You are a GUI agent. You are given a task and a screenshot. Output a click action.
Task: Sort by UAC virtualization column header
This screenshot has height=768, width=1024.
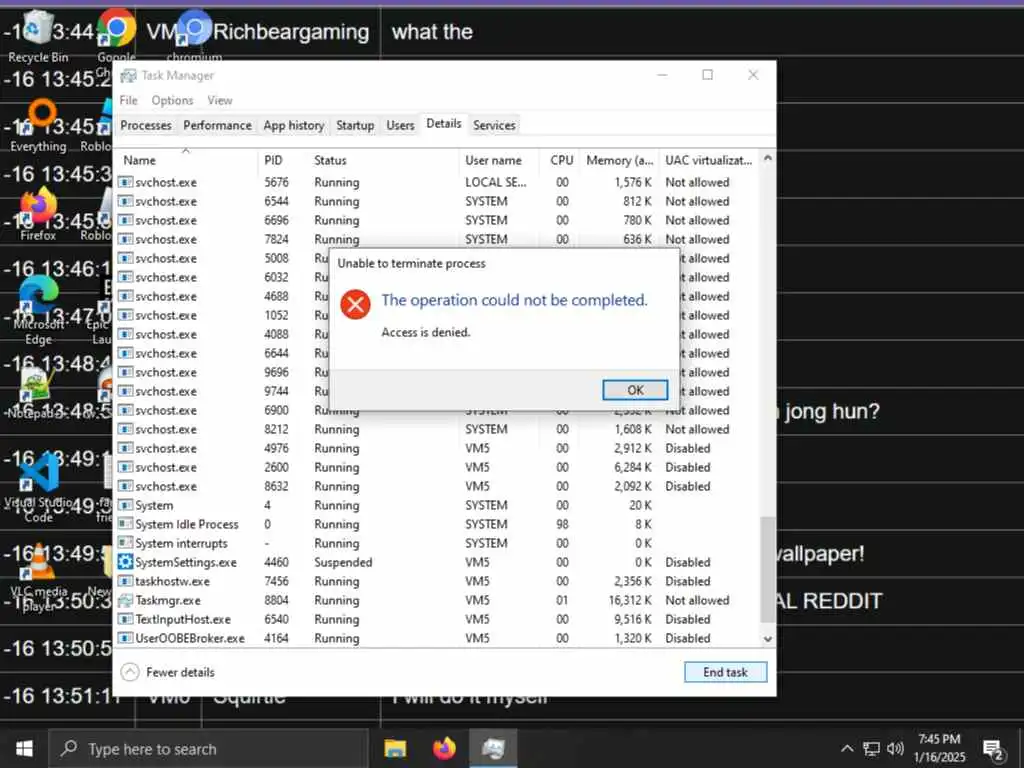709,160
